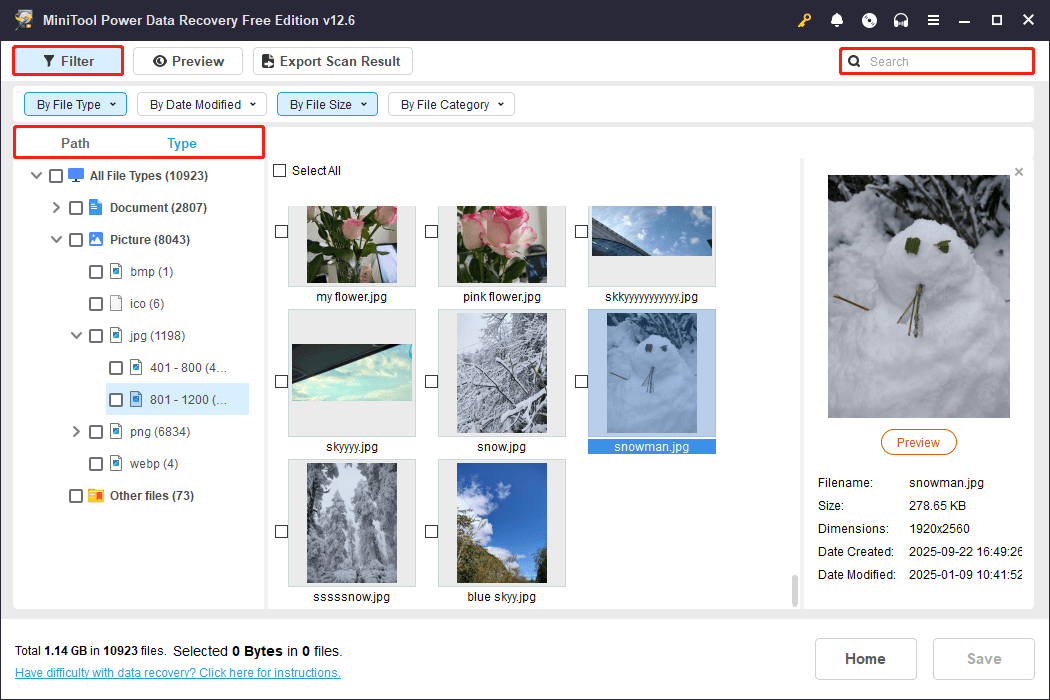The height and width of the screenshot is (700, 1050).
Task: Open the notifications bell icon
Action: pyautogui.click(x=837, y=20)
